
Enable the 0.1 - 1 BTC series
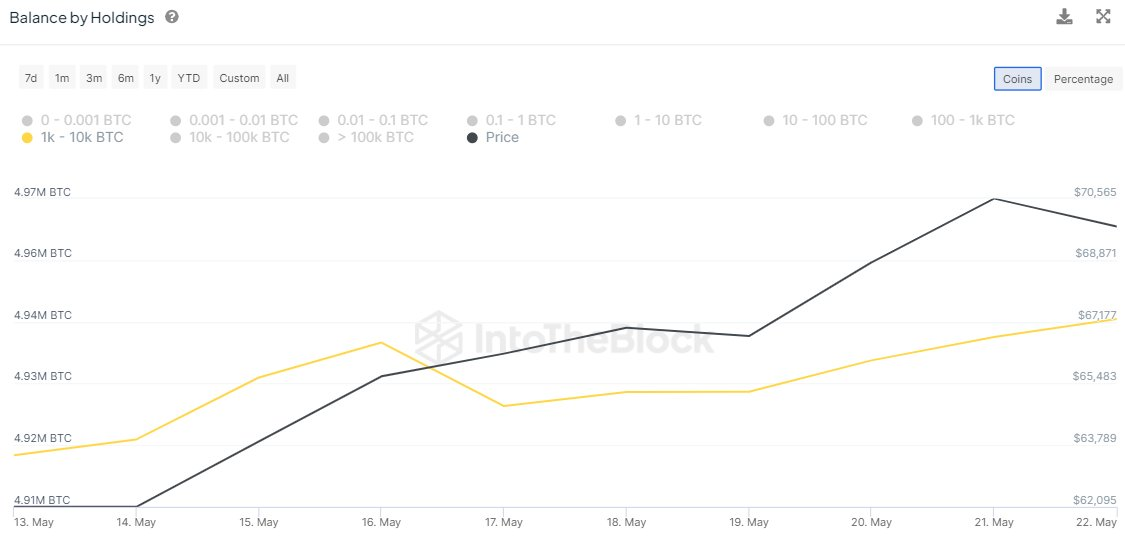click(511, 121)
